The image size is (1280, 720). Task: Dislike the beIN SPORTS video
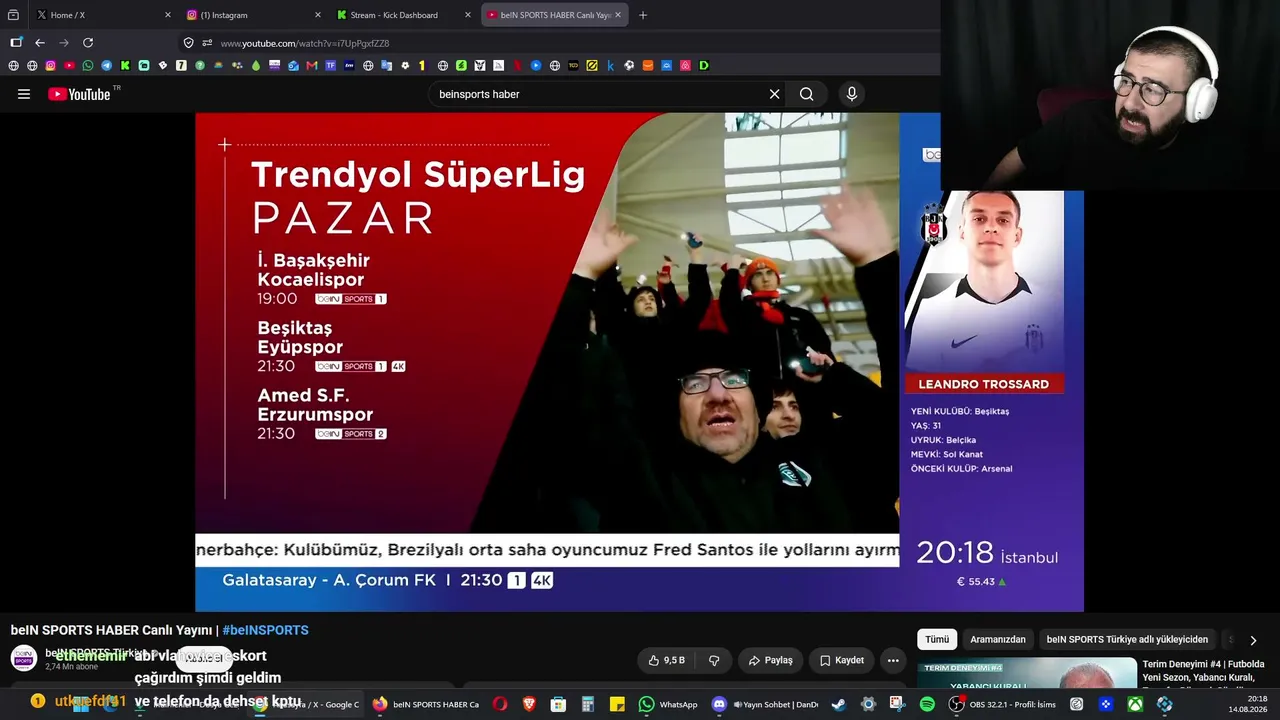pyautogui.click(x=714, y=660)
